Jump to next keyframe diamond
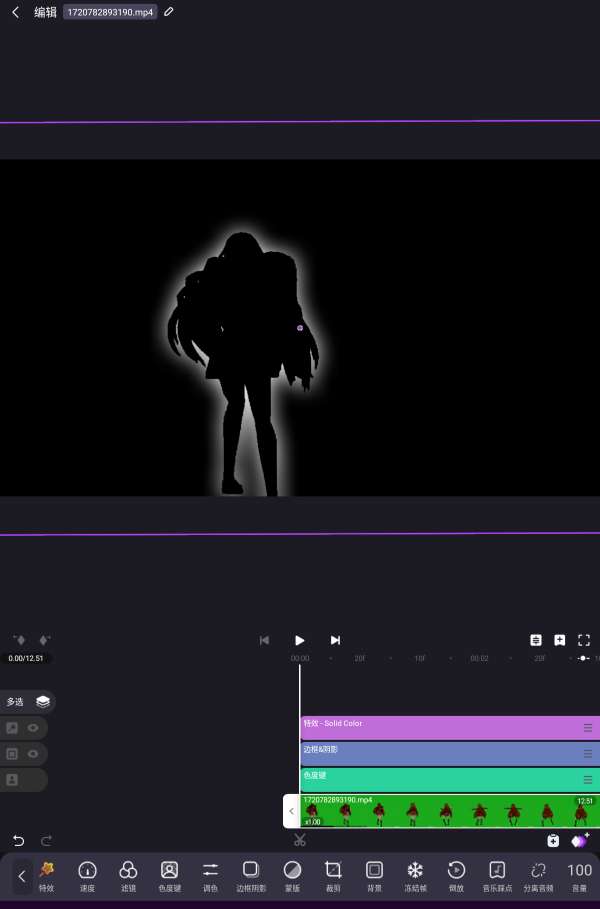The width and height of the screenshot is (600, 909). [44, 640]
